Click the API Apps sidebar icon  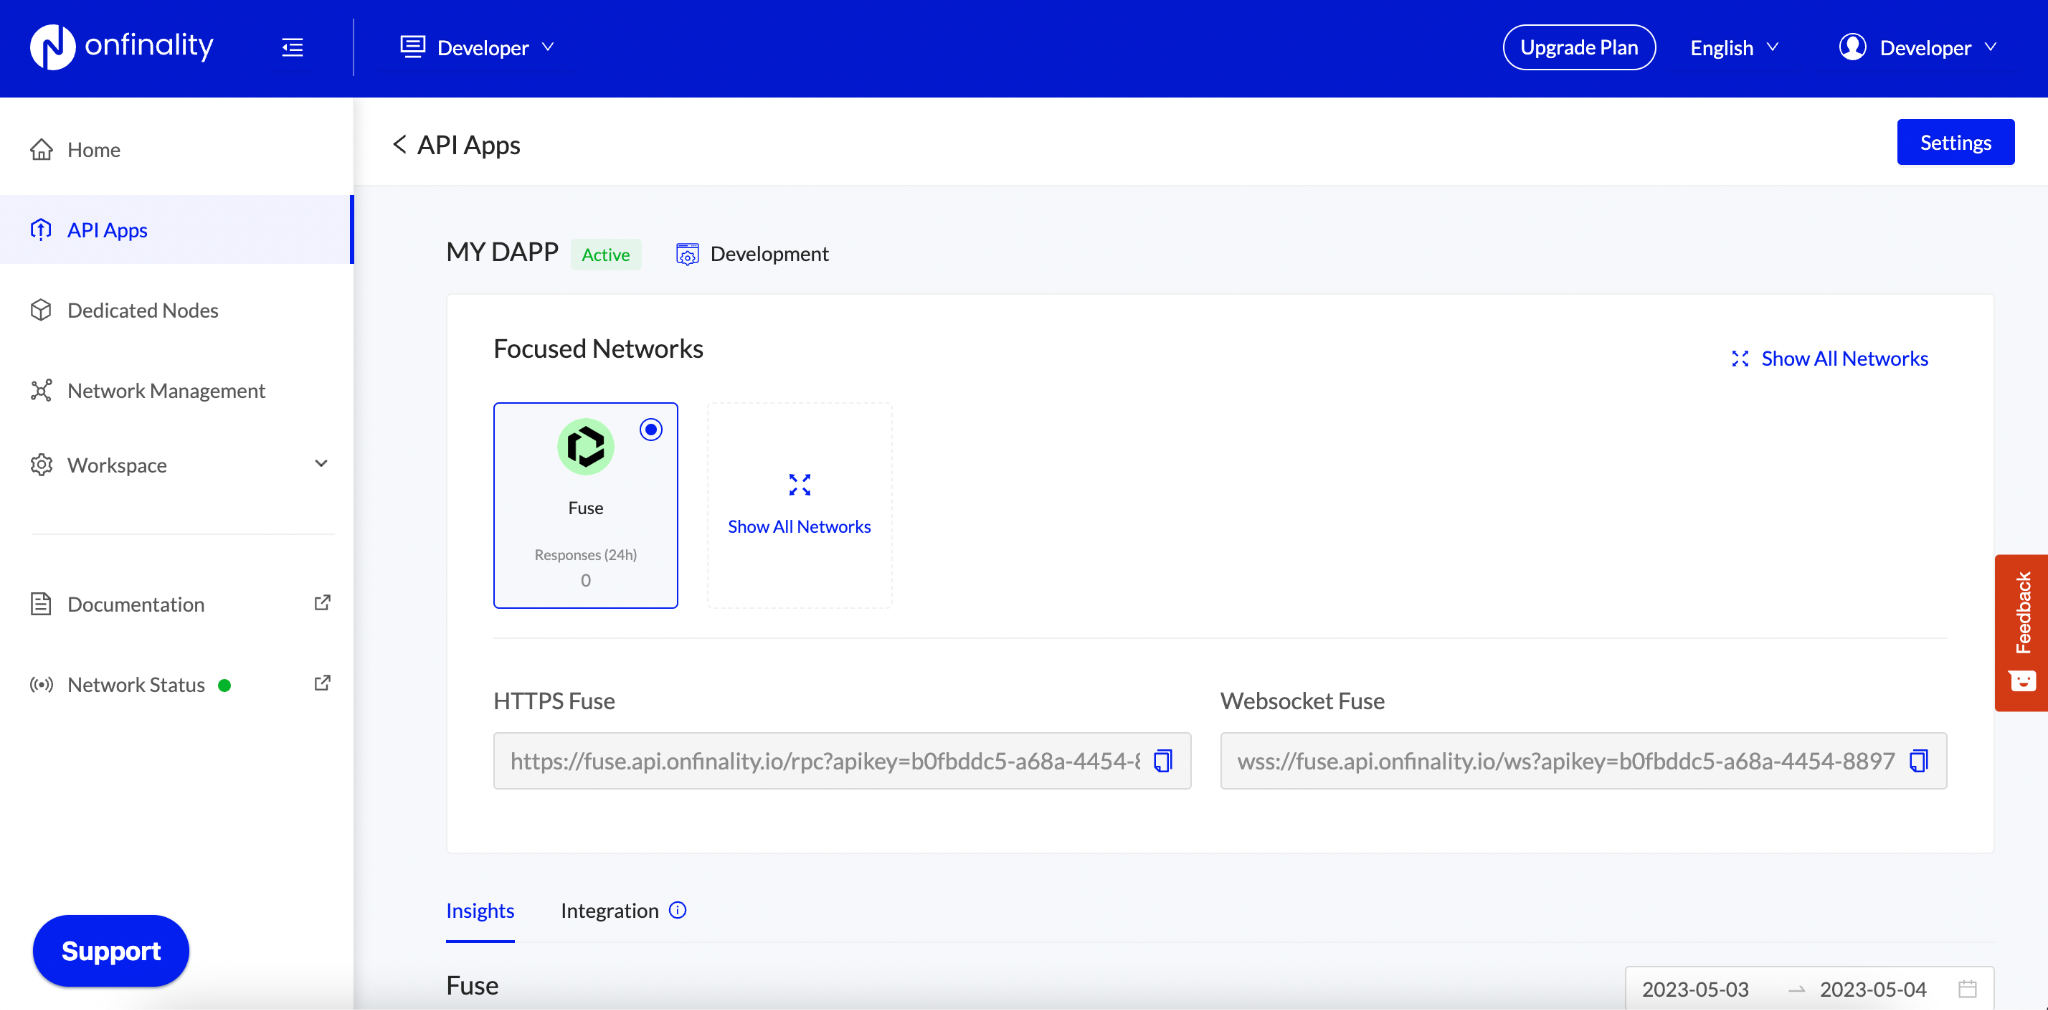point(41,230)
